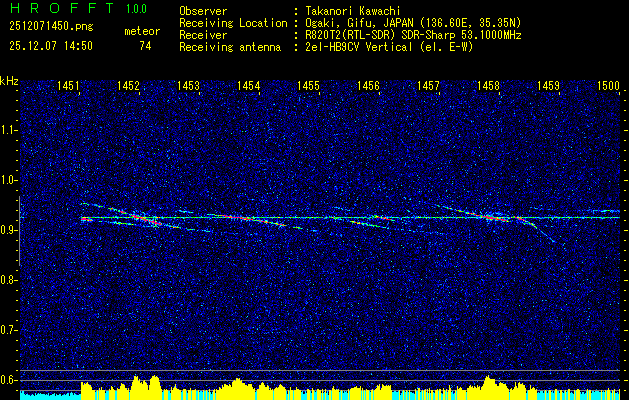Image resolution: width=629 pixels, height=400 pixels.
Task: Click the 1.1 kHz axis label
Action: click(x=9, y=130)
